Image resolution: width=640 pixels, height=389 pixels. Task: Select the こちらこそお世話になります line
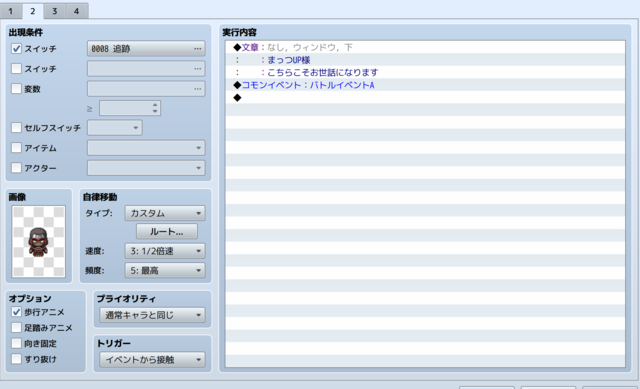[425, 73]
